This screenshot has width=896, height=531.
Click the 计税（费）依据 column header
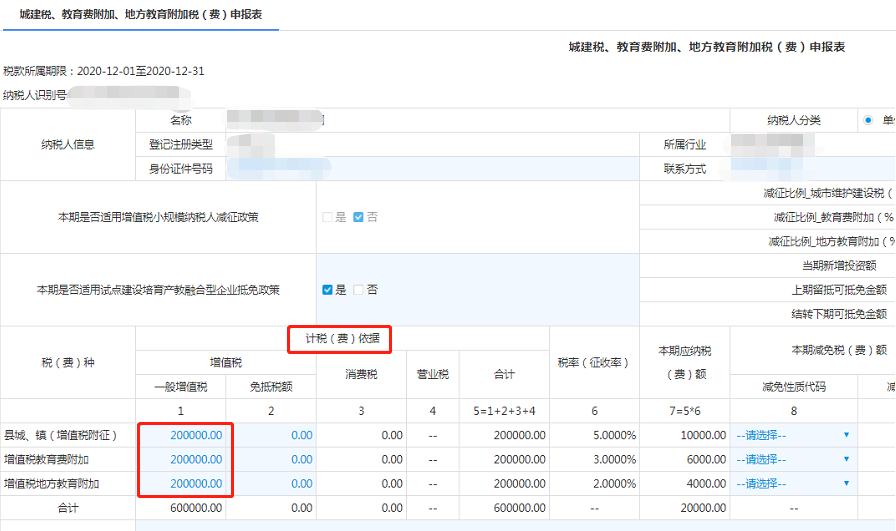[x=340, y=339]
